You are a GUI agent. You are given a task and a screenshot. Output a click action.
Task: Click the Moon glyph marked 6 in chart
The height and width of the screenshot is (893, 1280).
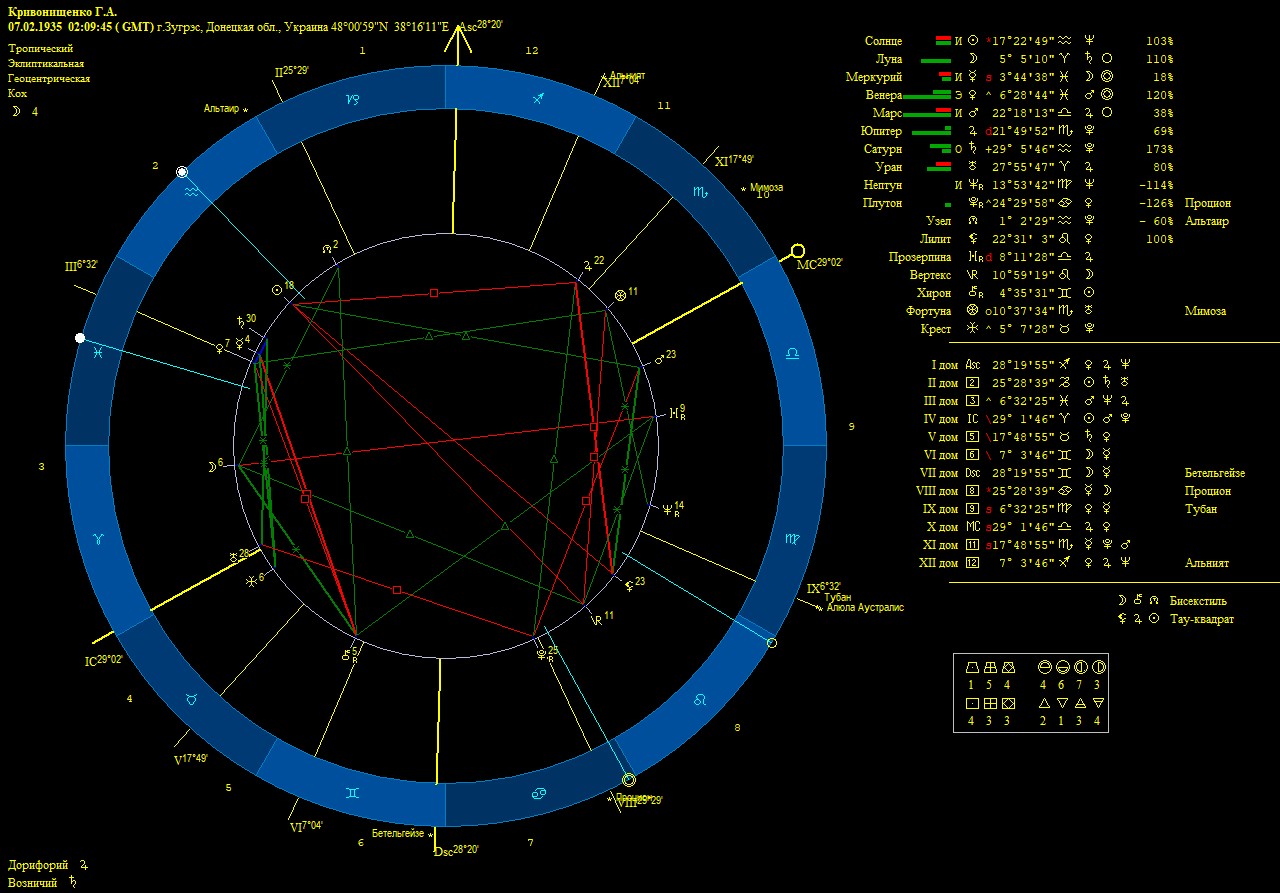(210, 465)
